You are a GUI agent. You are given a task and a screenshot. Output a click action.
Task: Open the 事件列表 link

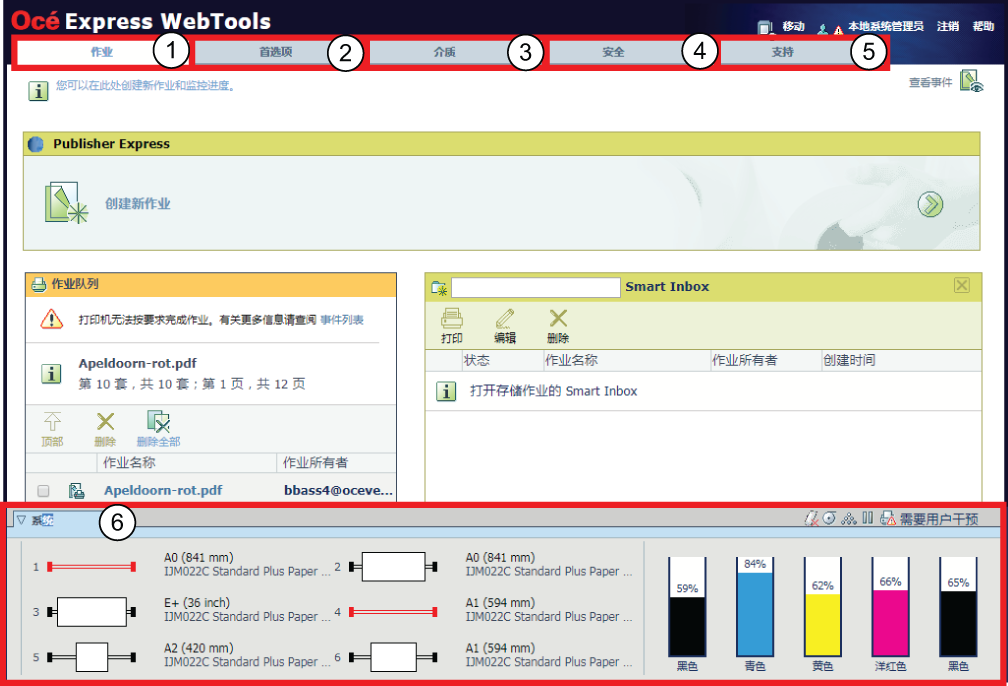pos(342,320)
